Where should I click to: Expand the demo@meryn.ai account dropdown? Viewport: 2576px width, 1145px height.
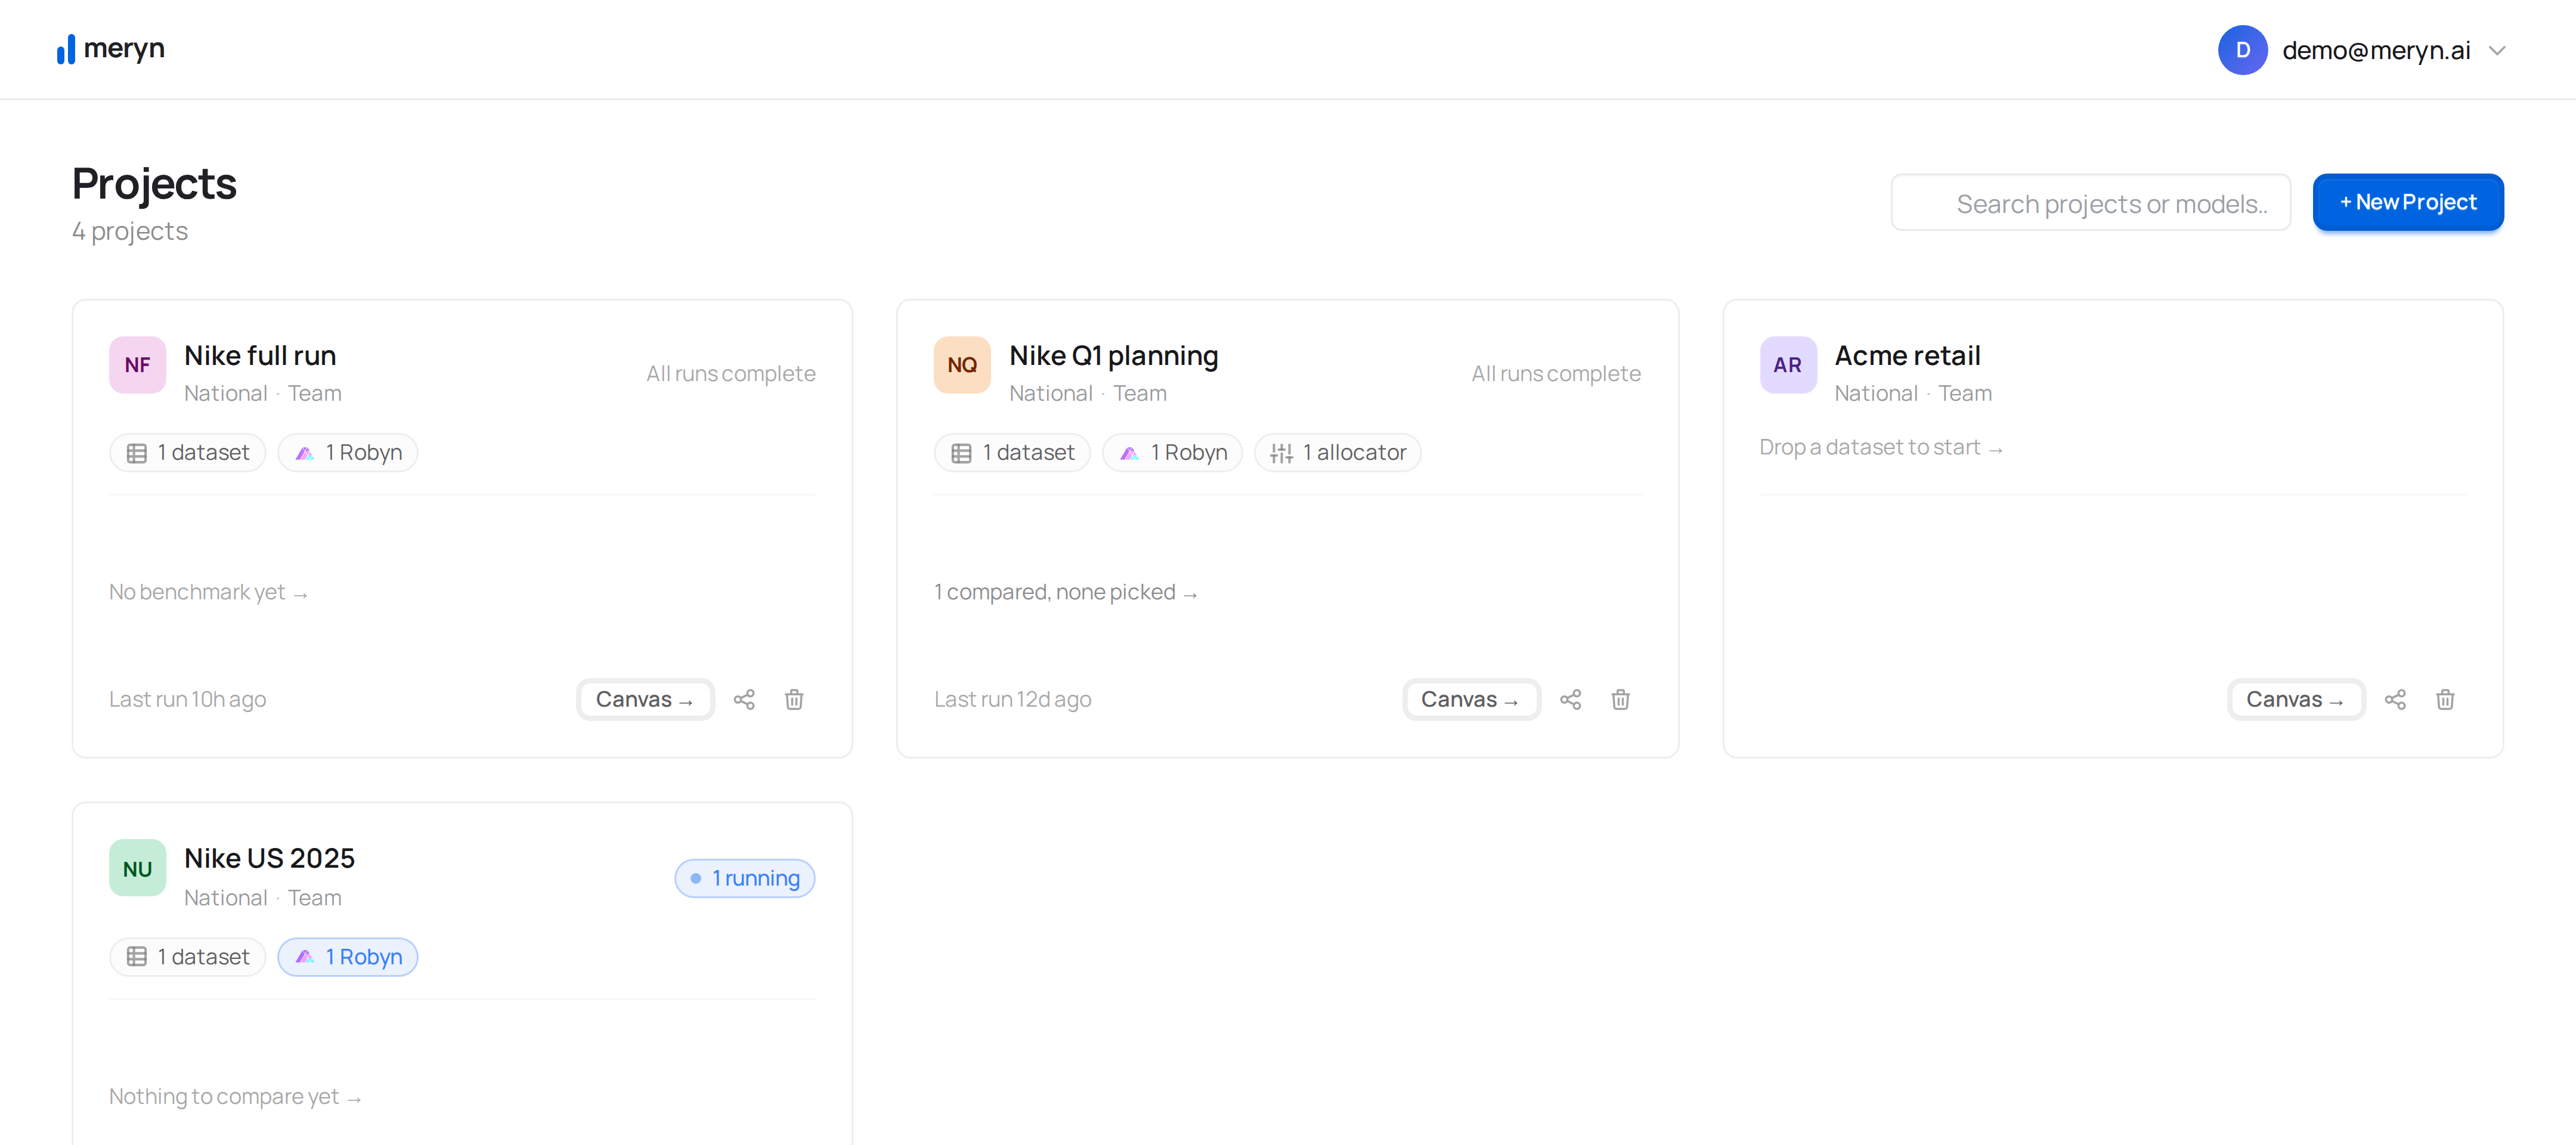[x=2497, y=50]
